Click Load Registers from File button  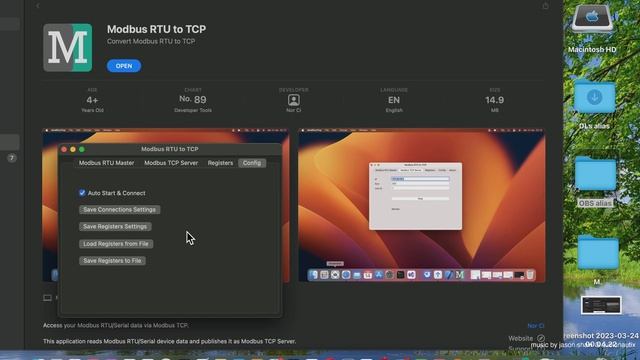pyautogui.click(x=116, y=244)
